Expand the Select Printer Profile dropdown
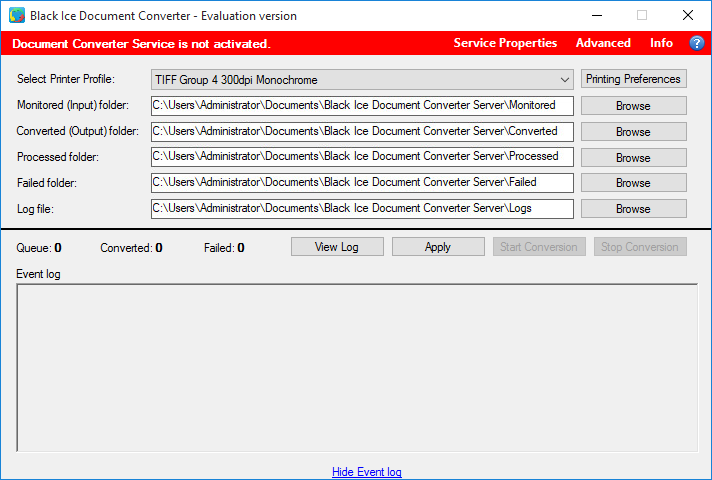This screenshot has height=480, width=712. [x=362, y=80]
